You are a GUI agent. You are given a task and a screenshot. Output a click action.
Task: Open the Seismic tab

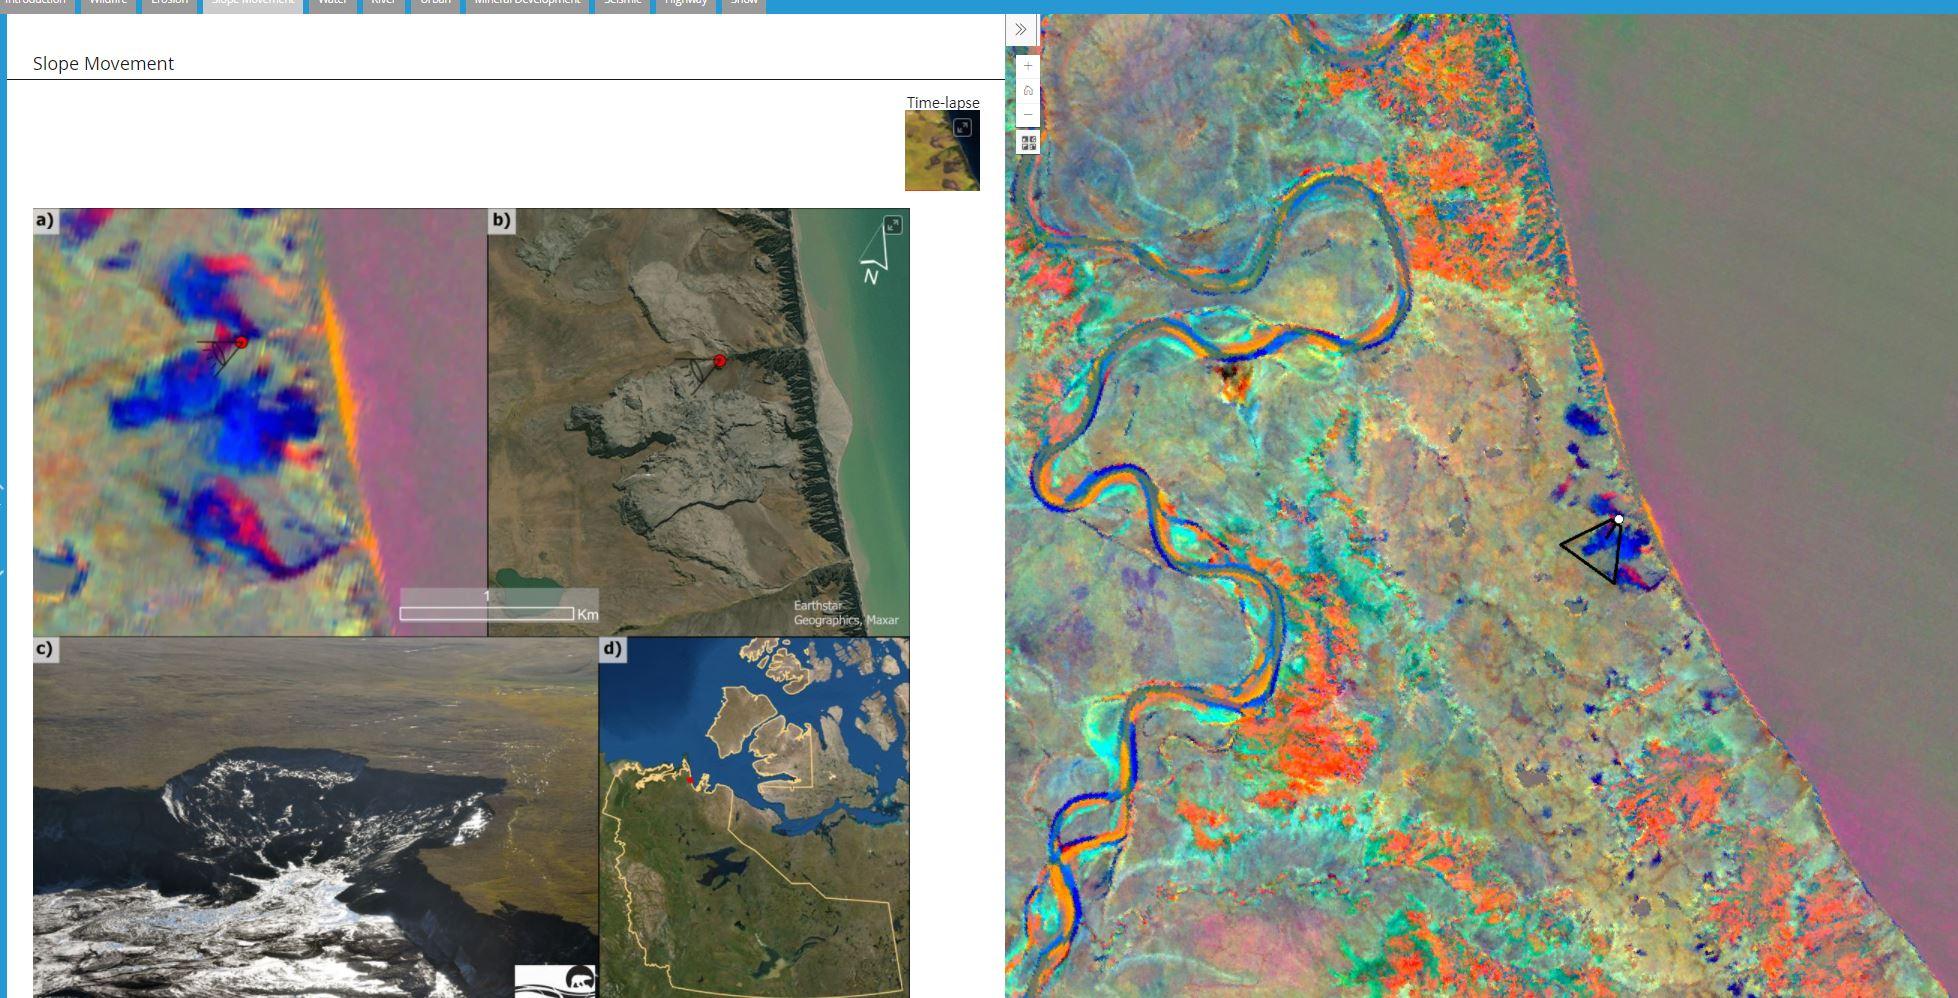click(x=622, y=3)
